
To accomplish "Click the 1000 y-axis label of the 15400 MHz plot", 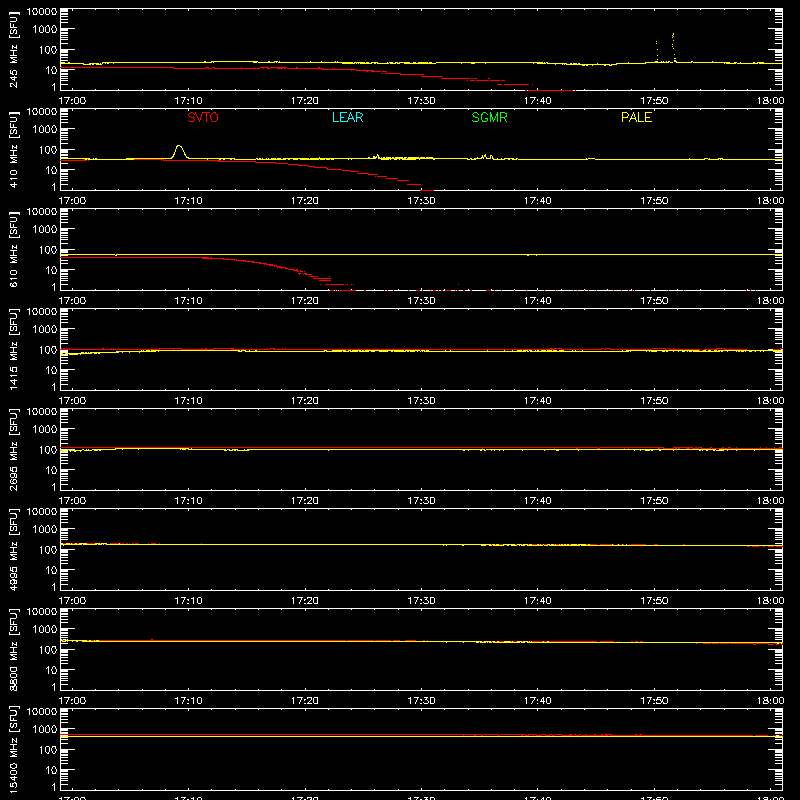I will tap(44, 730).
